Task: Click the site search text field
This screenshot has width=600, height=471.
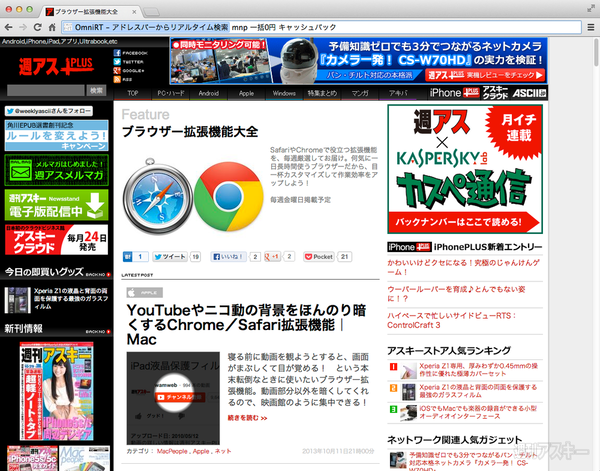Action: pyautogui.click(x=46, y=90)
